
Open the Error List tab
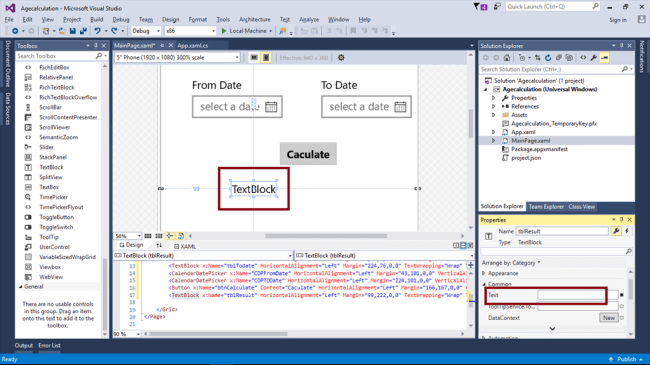[49, 346]
